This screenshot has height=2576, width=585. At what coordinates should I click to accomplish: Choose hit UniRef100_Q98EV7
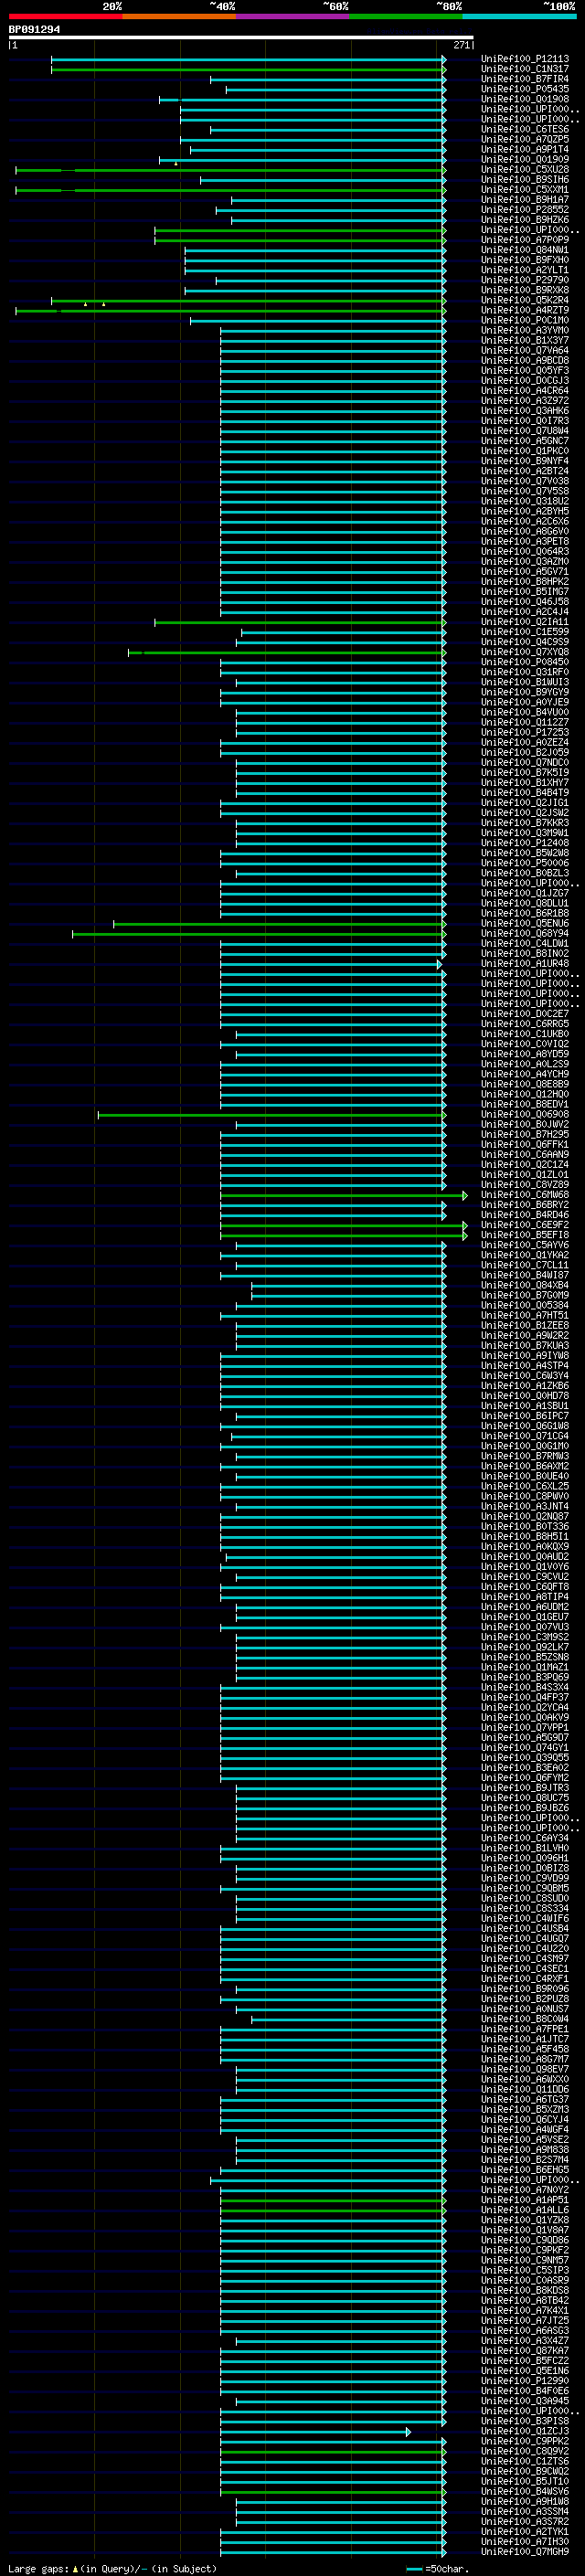[525, 2069]
